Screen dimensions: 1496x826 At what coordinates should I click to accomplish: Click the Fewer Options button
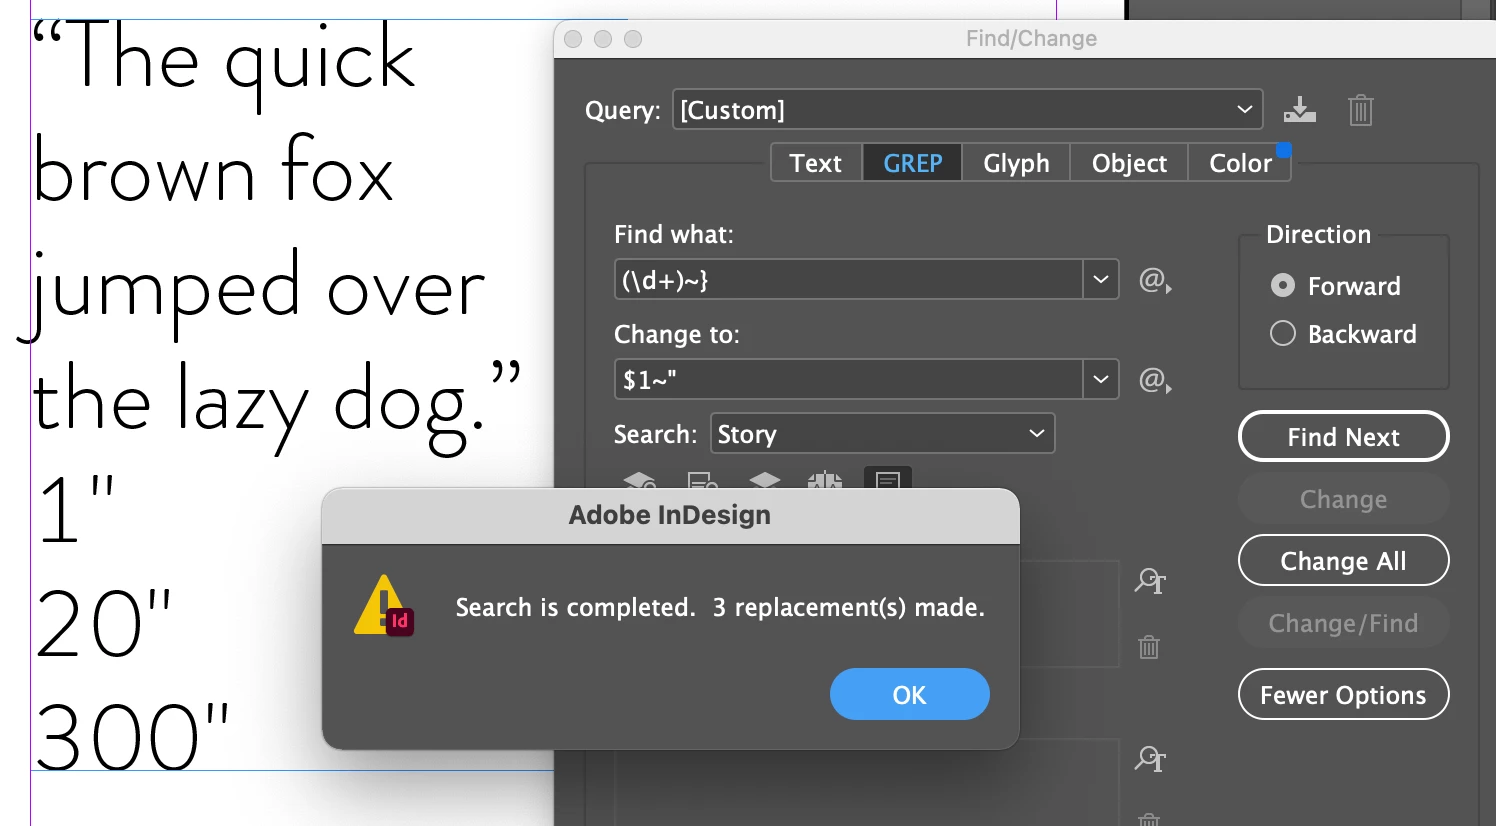(1343, 695)
